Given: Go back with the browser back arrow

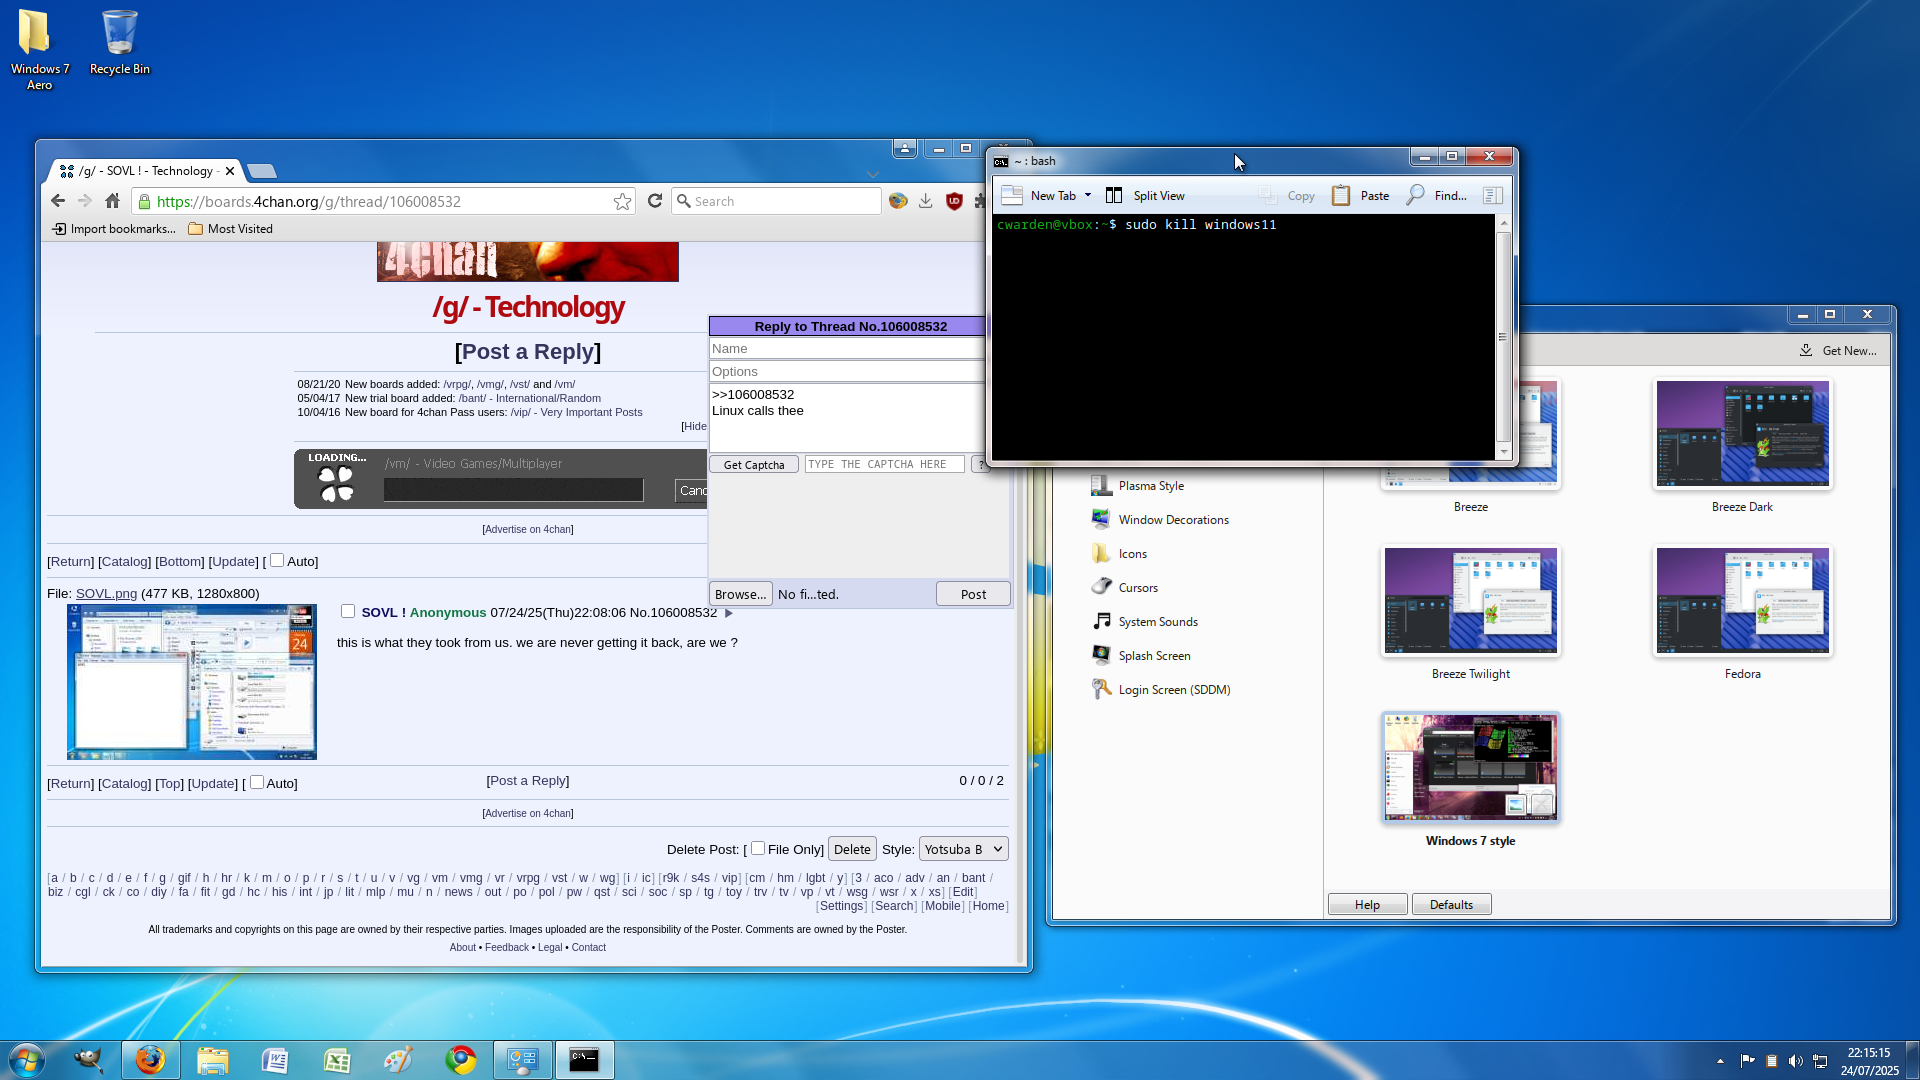Looking at the screenshot, I should coord(58,201).
